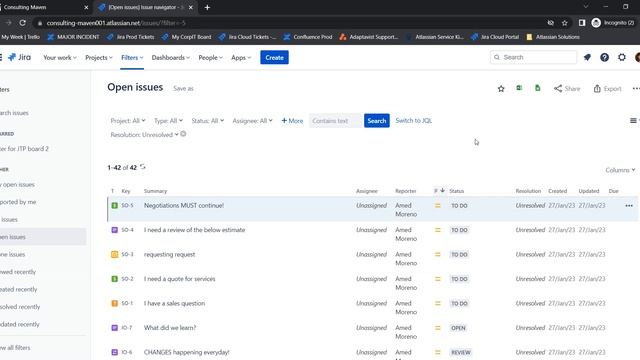Open Apps dropdown menu
This screenshot has width=640, height=360.
pyautogui.click(x=241, y=58)
